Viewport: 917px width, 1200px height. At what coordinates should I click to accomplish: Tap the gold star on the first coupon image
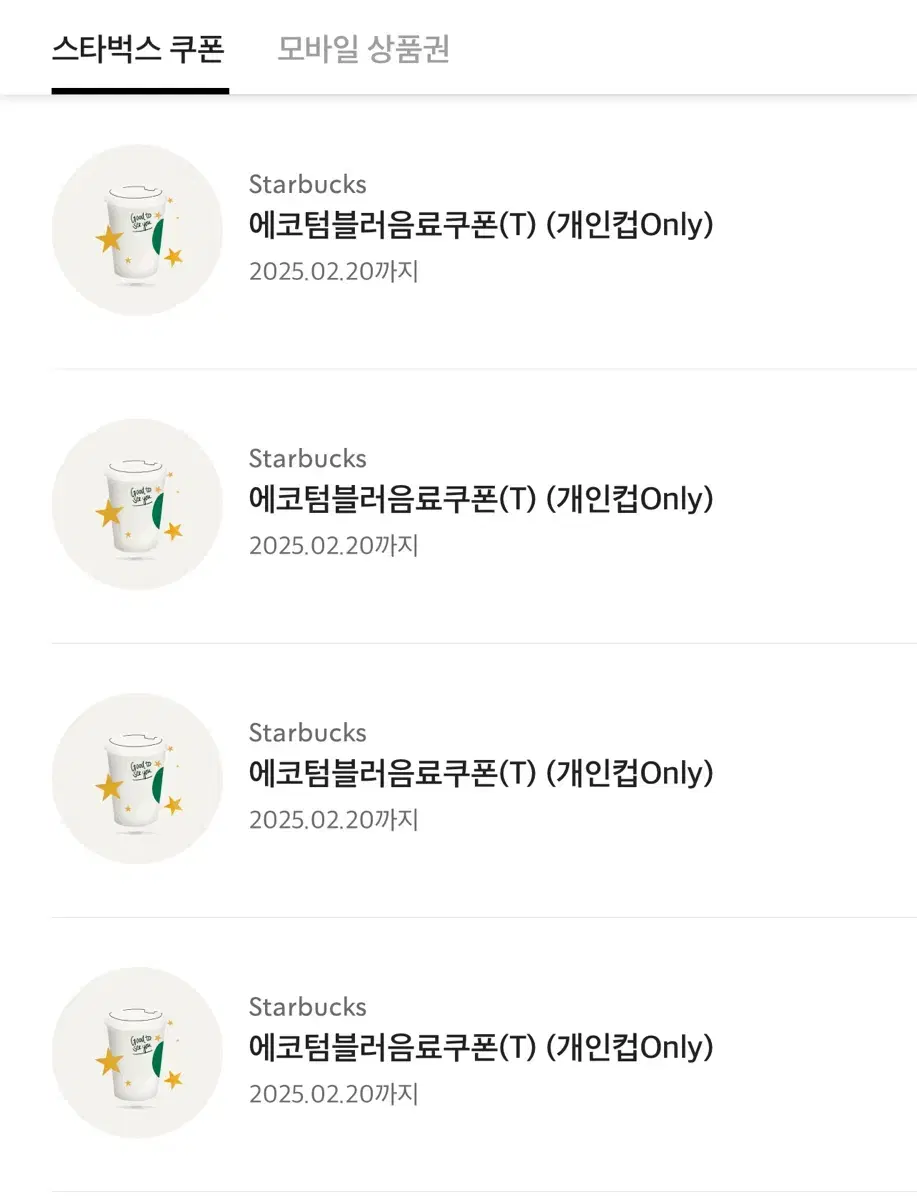pos(108,239)
